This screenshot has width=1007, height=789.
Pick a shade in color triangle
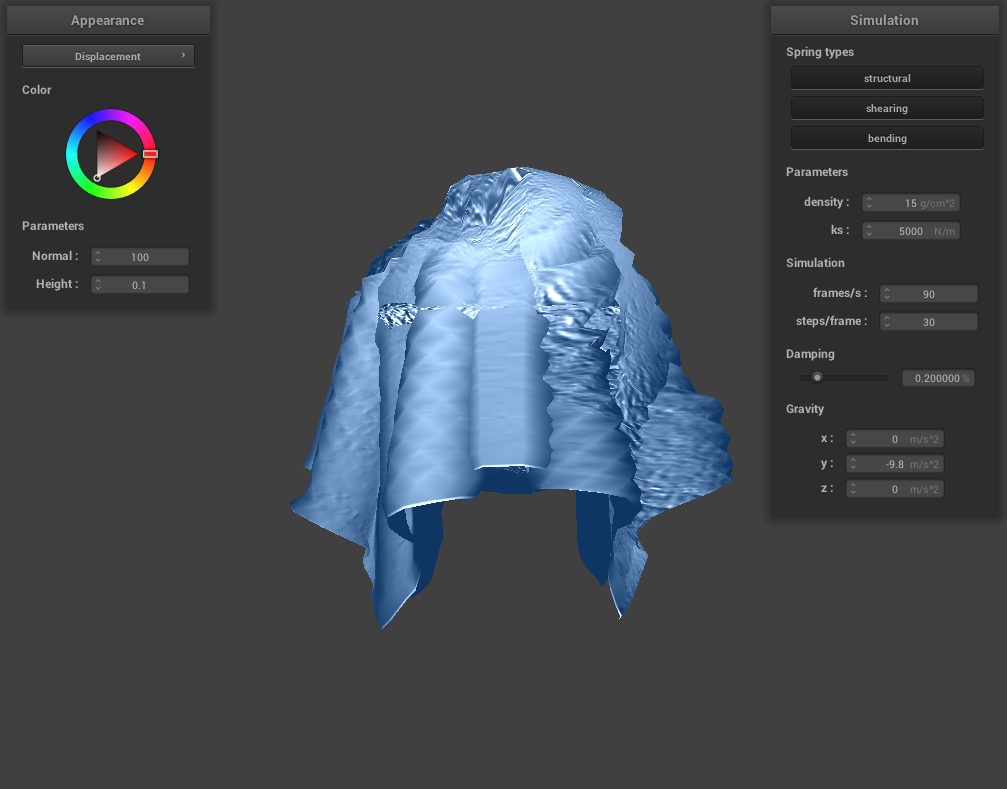coord(114,154)
